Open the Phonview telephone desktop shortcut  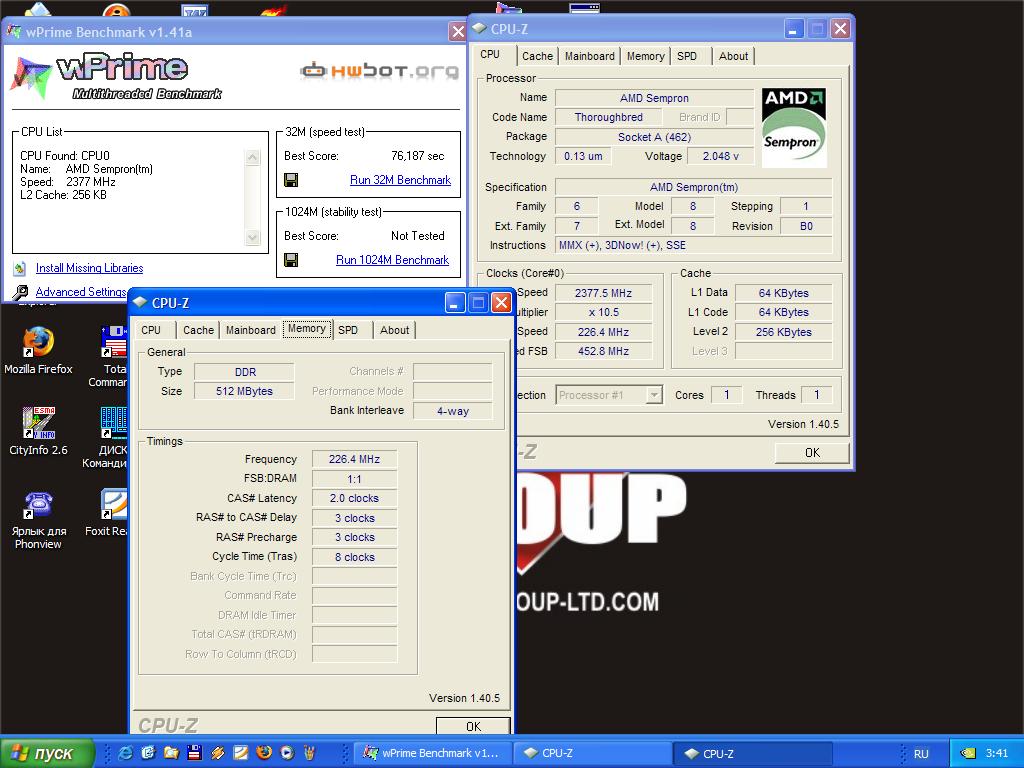[x=38, y=520]
